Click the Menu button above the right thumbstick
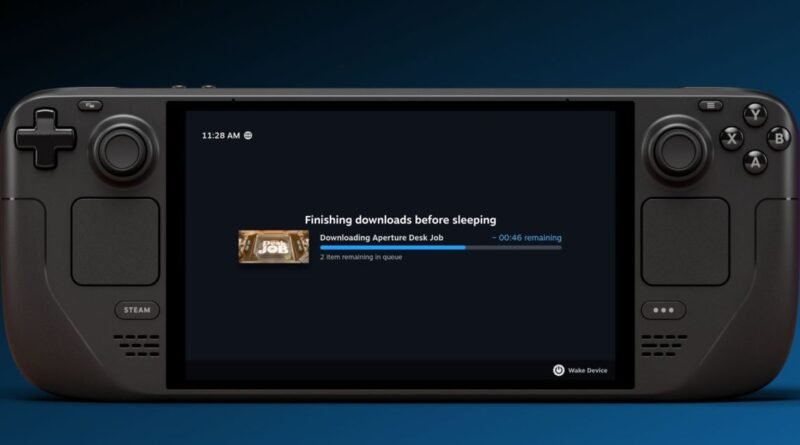This screenshot has width=800, height=445. click(710, 106)
